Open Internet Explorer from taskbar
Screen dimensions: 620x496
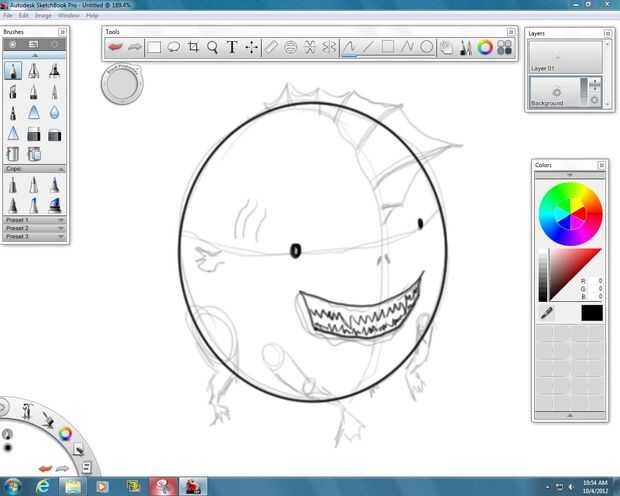click(x=42, y=486)
